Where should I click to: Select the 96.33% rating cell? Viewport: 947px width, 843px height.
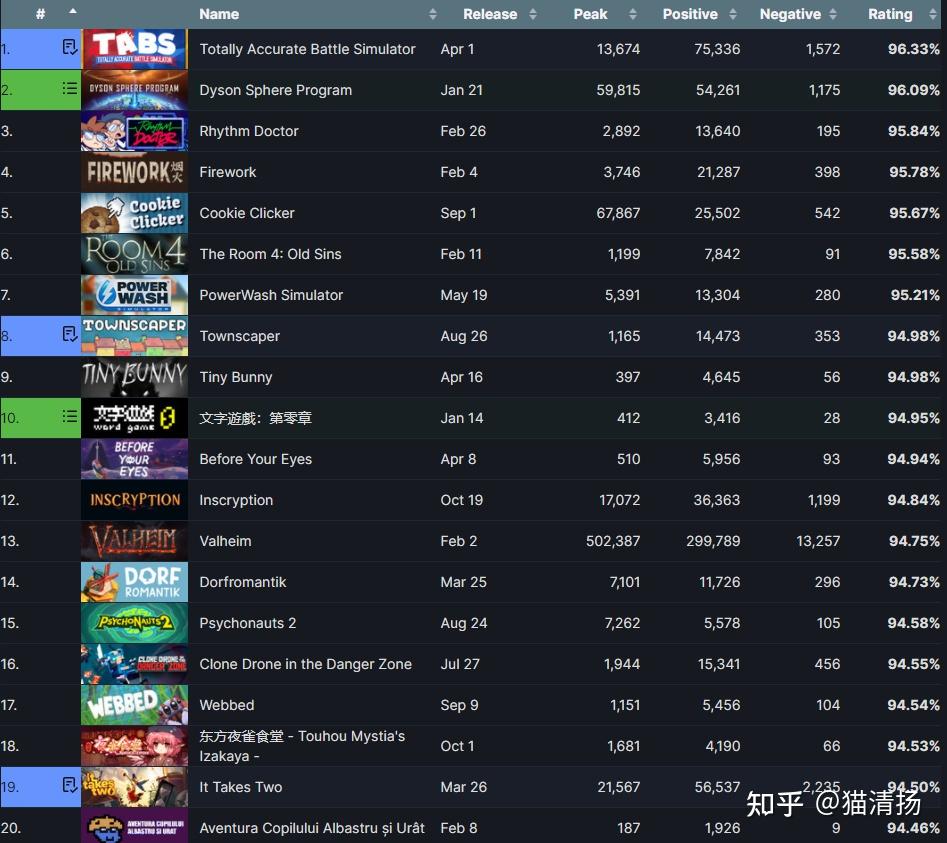913,49
